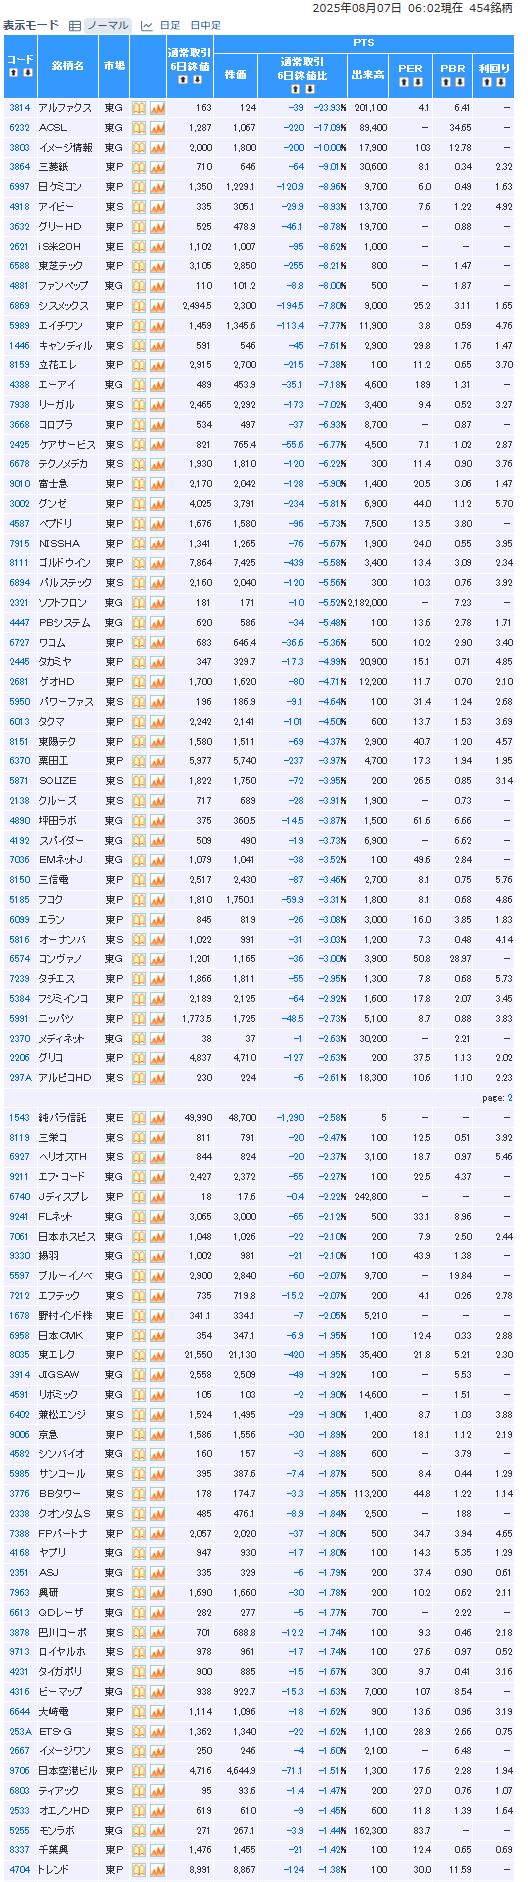This screenshot has height=1882, width=528.
Task: Open stock code 8035 link
Action: point(19,1355)
